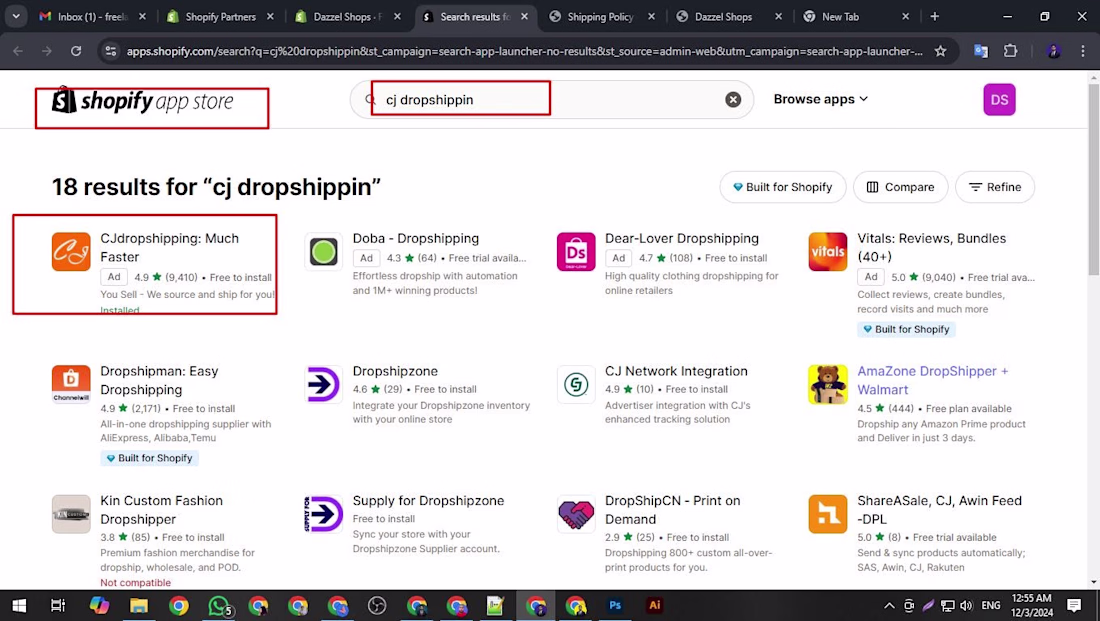The image size is (1100, 621).
Task: Open the Dropshipman app icon
Action: coord(71,384)
